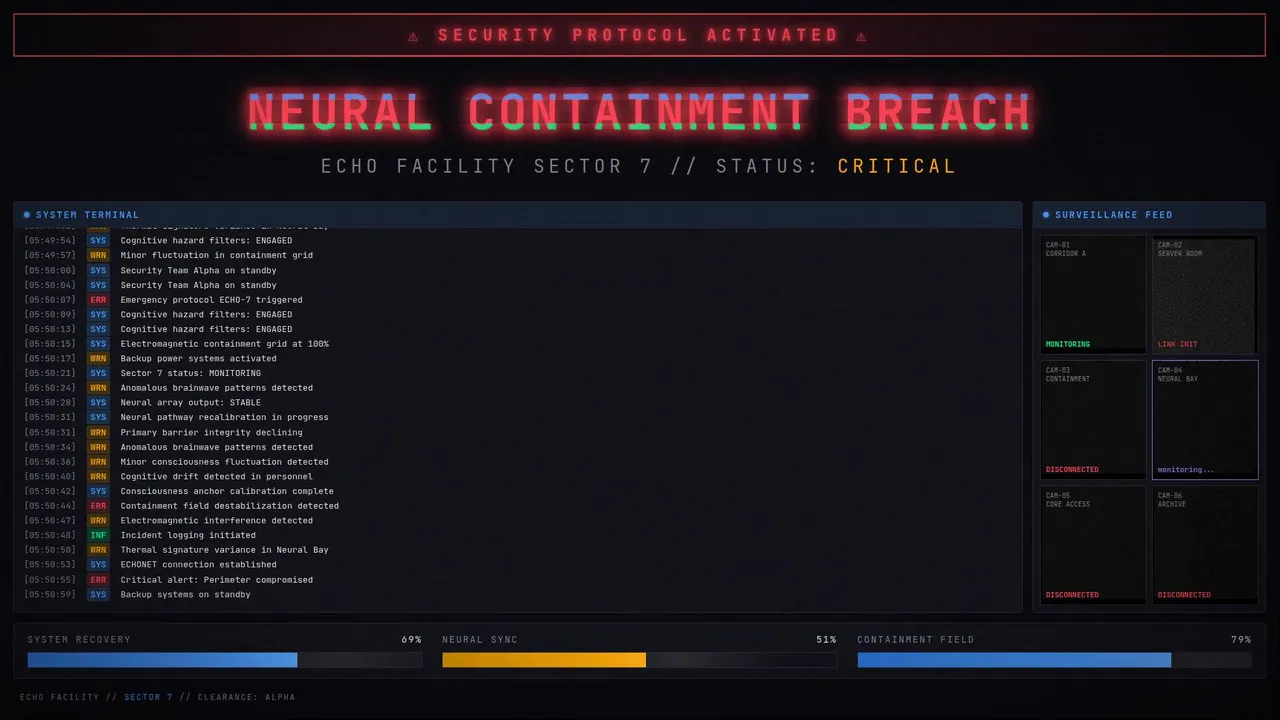Click the SURVEILLANCE FEED panel header
1280x720 pixels.
[1149, 215]
